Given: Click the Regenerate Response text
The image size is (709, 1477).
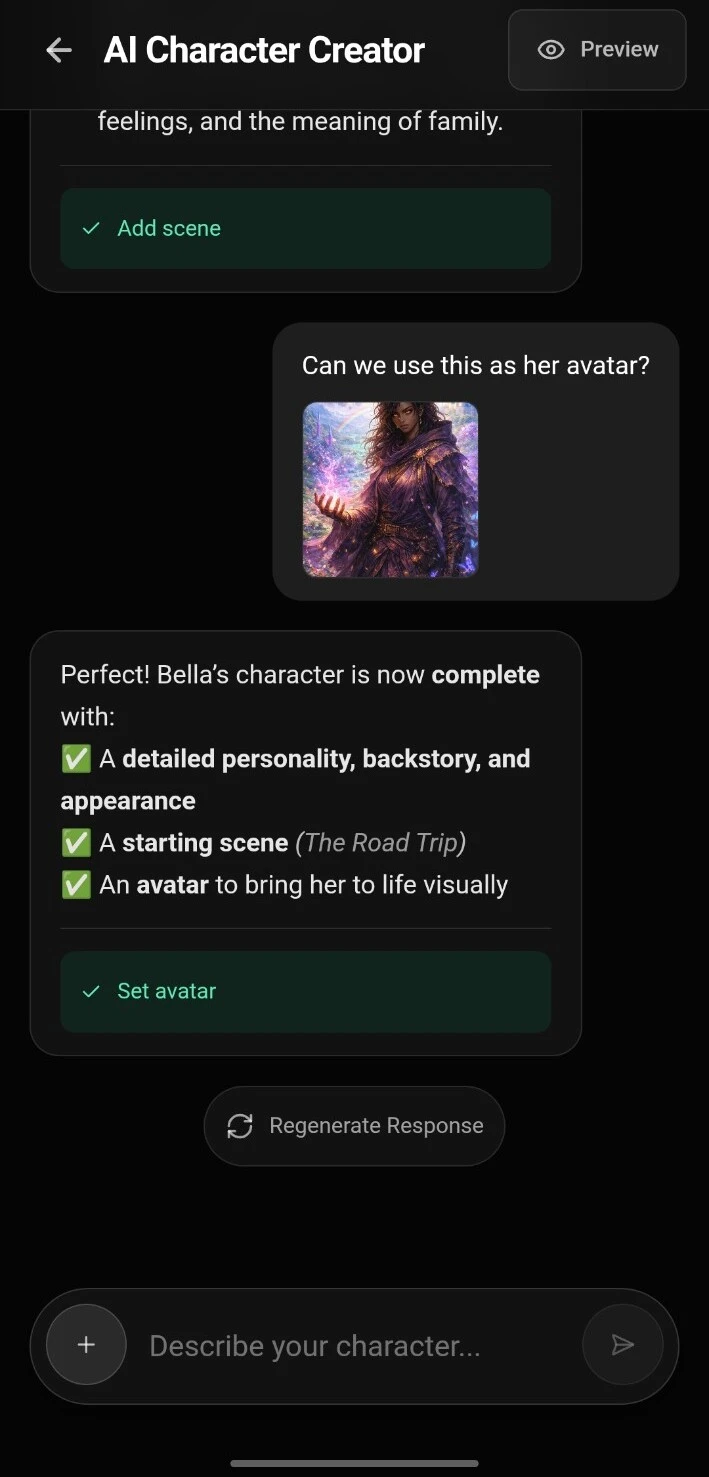Looking at the screenshot, I should click(376, 1126).
